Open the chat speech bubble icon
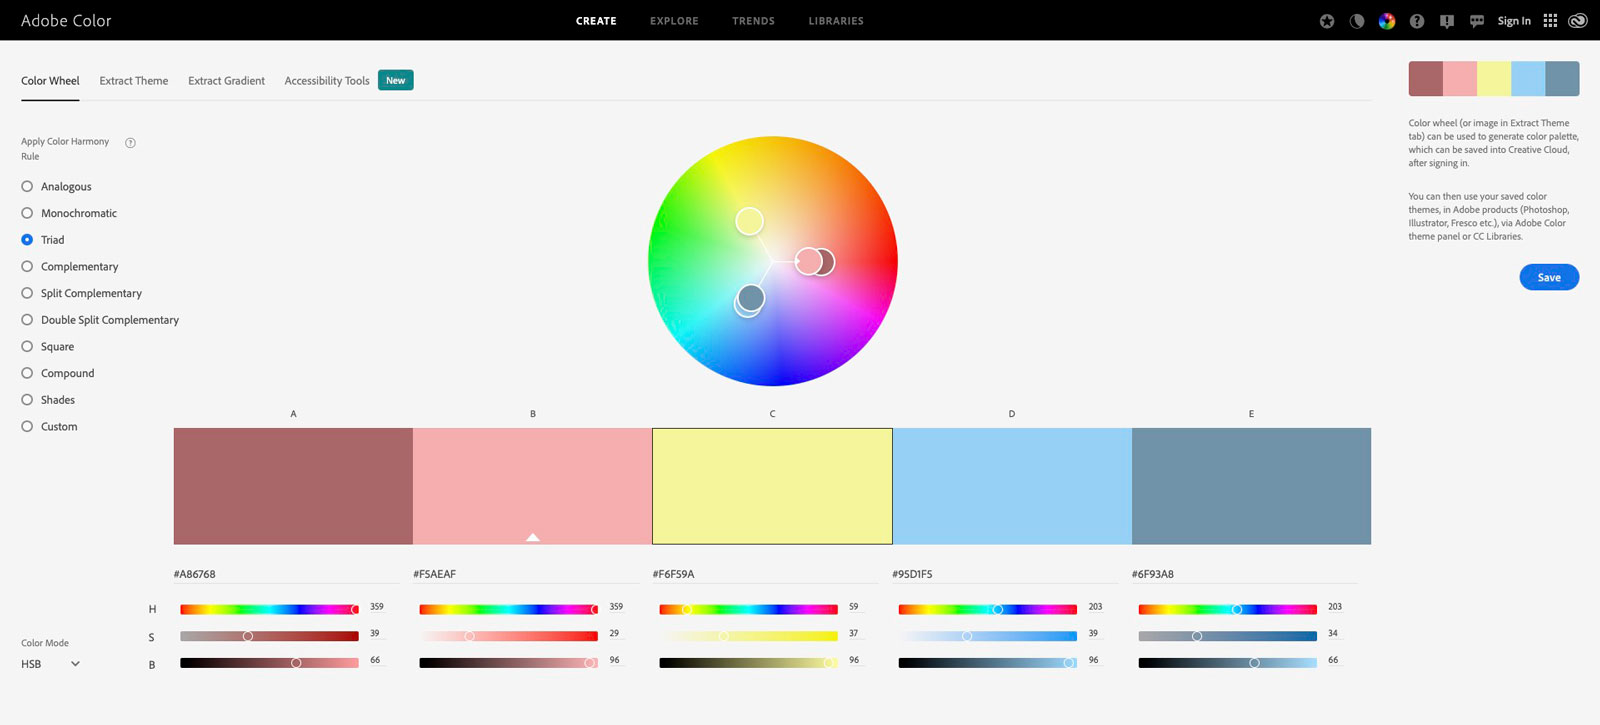The height and width of the screenshot is (725, 1600). click(1476, 21)
